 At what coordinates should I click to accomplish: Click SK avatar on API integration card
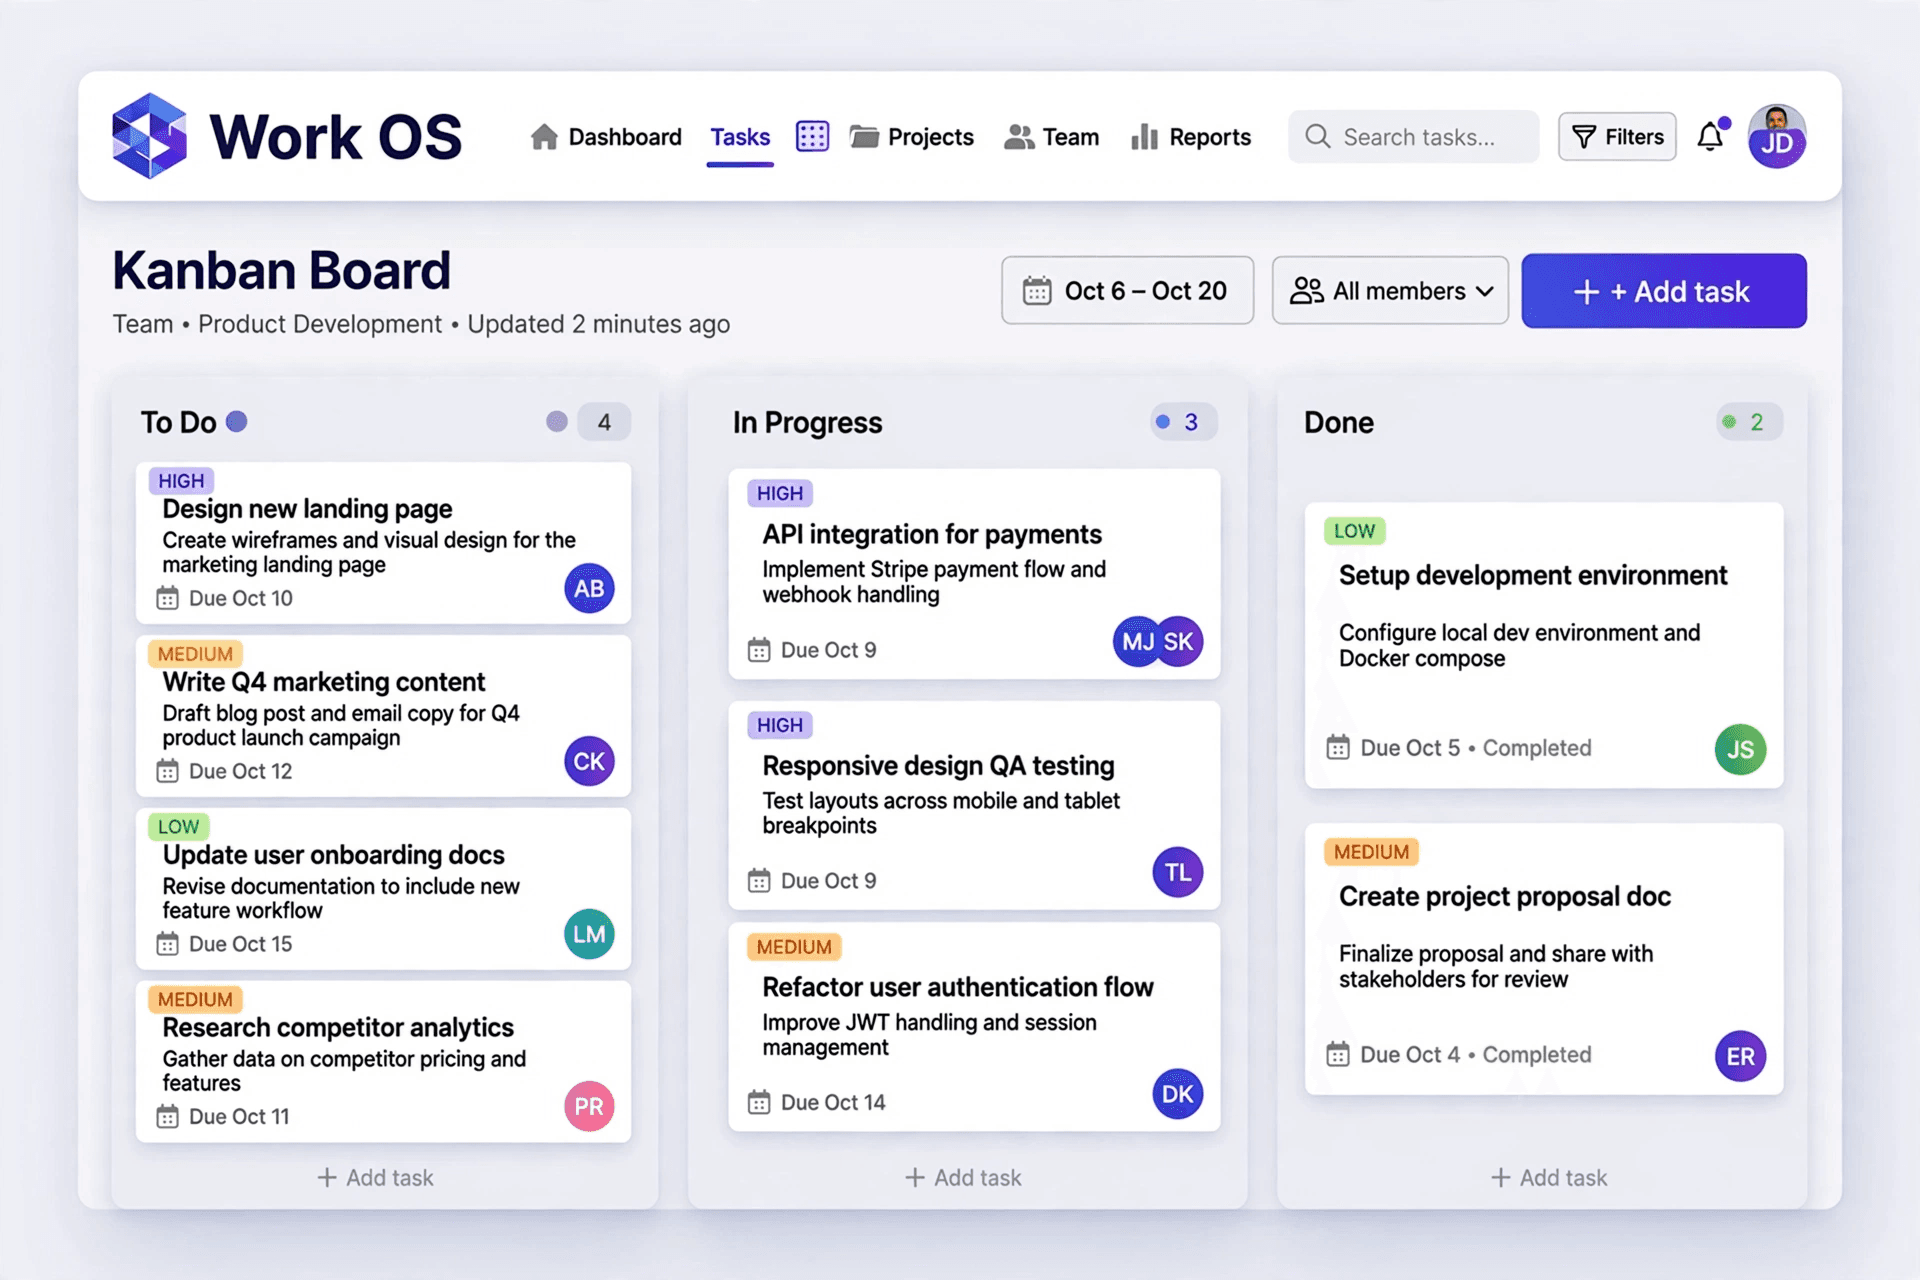[x=1180, y=641]
